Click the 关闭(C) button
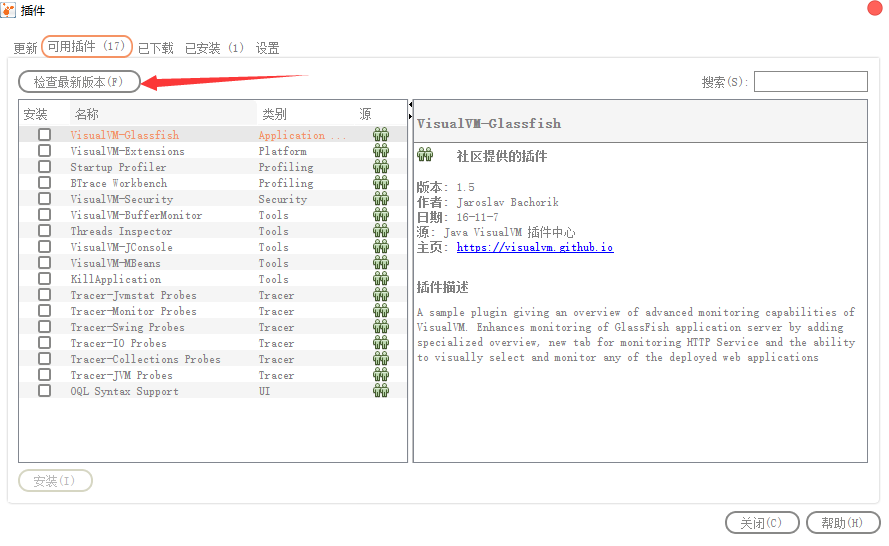 (762, 523)
